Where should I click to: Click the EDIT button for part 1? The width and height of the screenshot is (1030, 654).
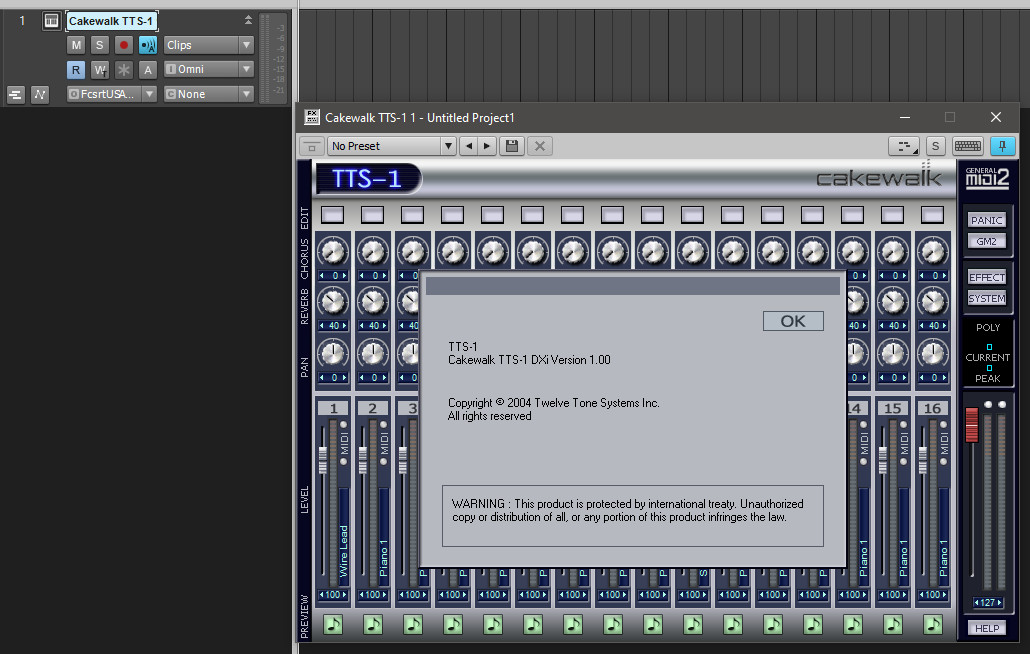332,215
